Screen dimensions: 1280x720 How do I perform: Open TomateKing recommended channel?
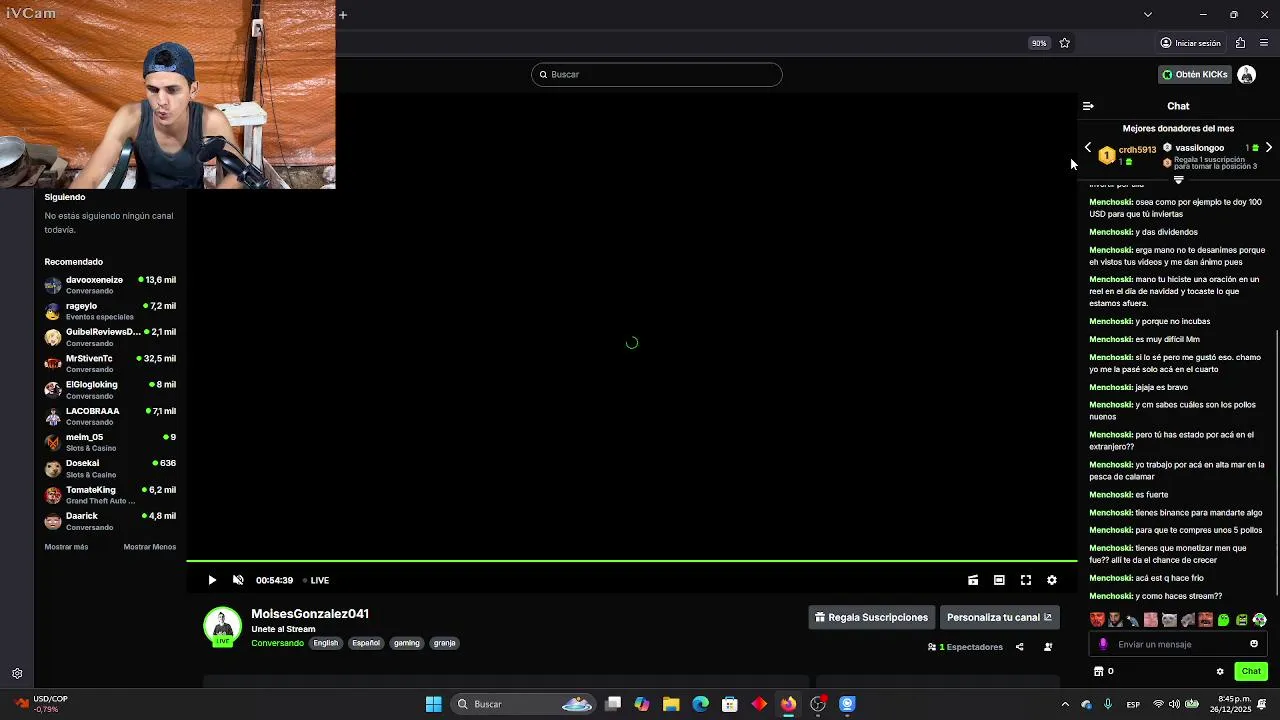(110, 495)
